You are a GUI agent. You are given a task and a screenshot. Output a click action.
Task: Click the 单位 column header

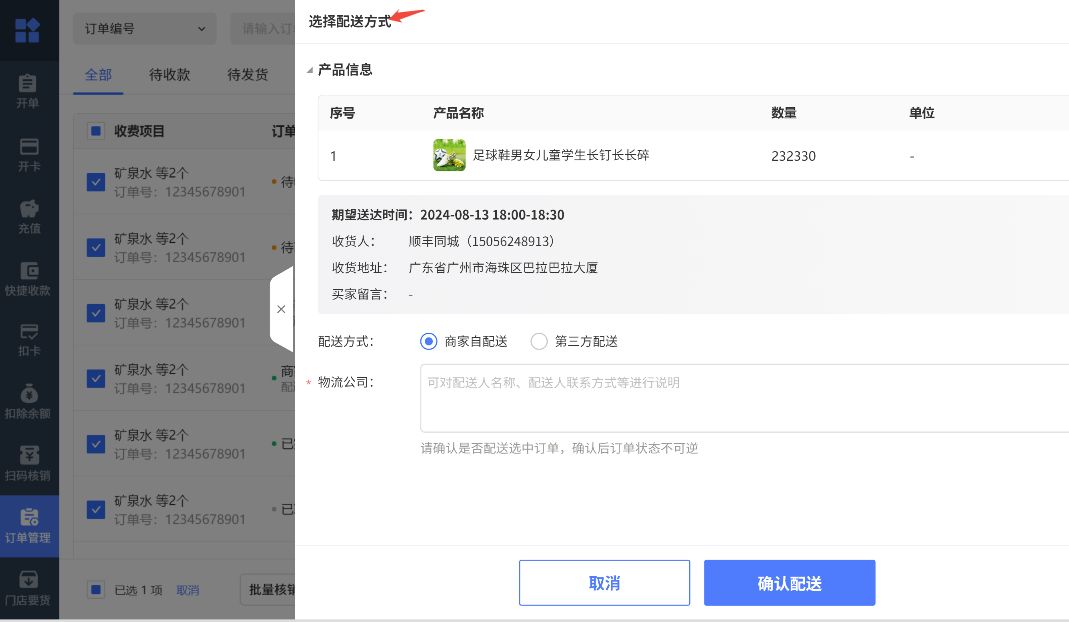click(x=922, y=113)
